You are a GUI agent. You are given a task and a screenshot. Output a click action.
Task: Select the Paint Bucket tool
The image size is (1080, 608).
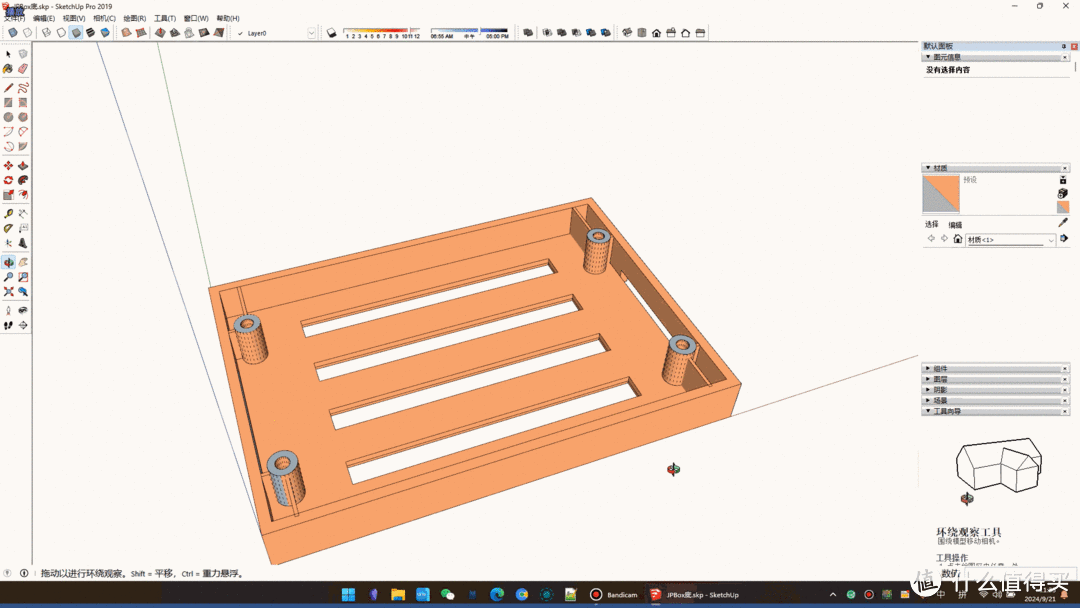[x=8, y=69]
